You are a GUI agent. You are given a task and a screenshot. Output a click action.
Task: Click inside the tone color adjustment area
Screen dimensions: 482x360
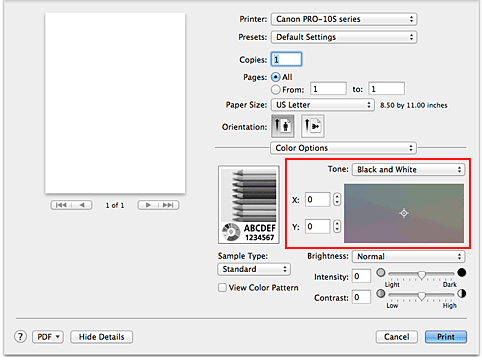click(404, 213)
